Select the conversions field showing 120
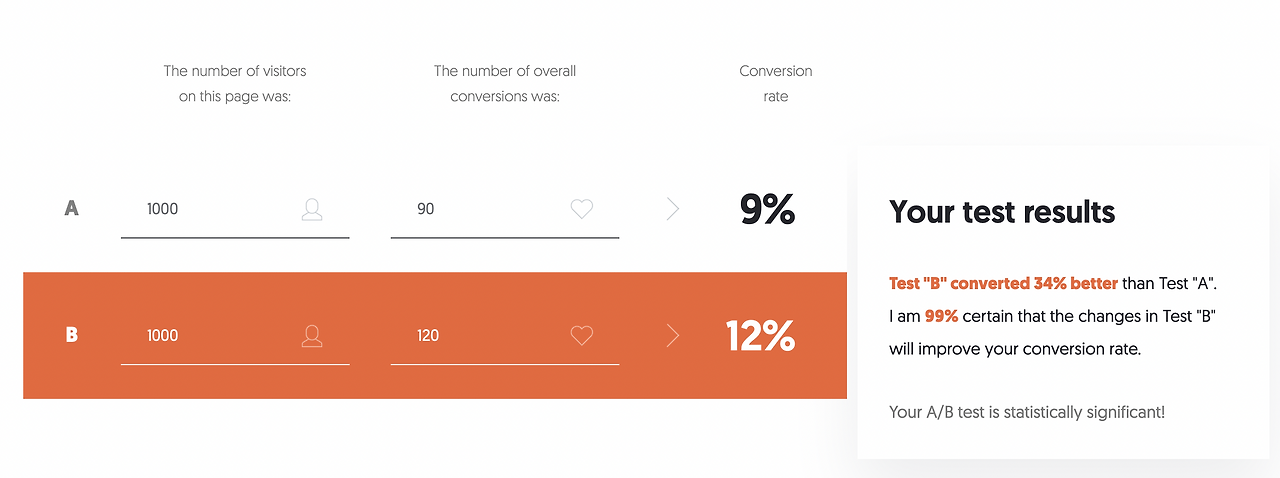 click(x=505, y=336)
